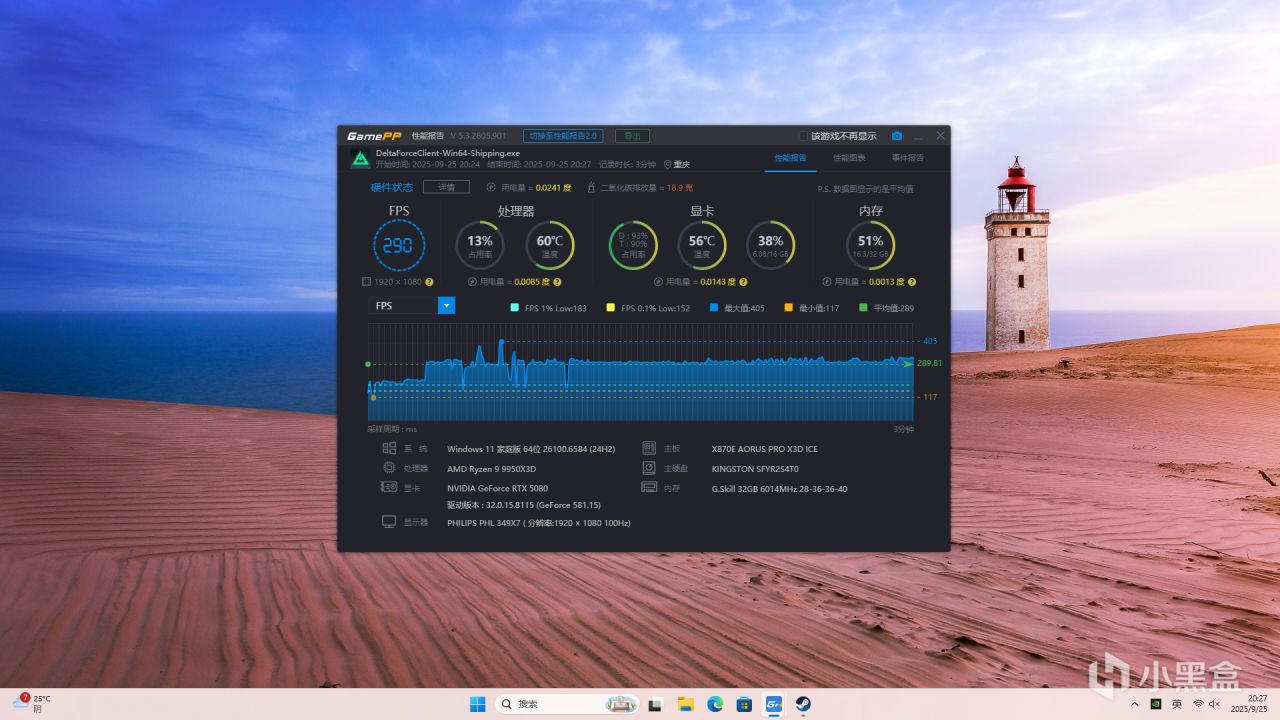
Task: Click the DeltaForceClient-Win64-Shipping.exe title
Action: (x=448, y=153)
